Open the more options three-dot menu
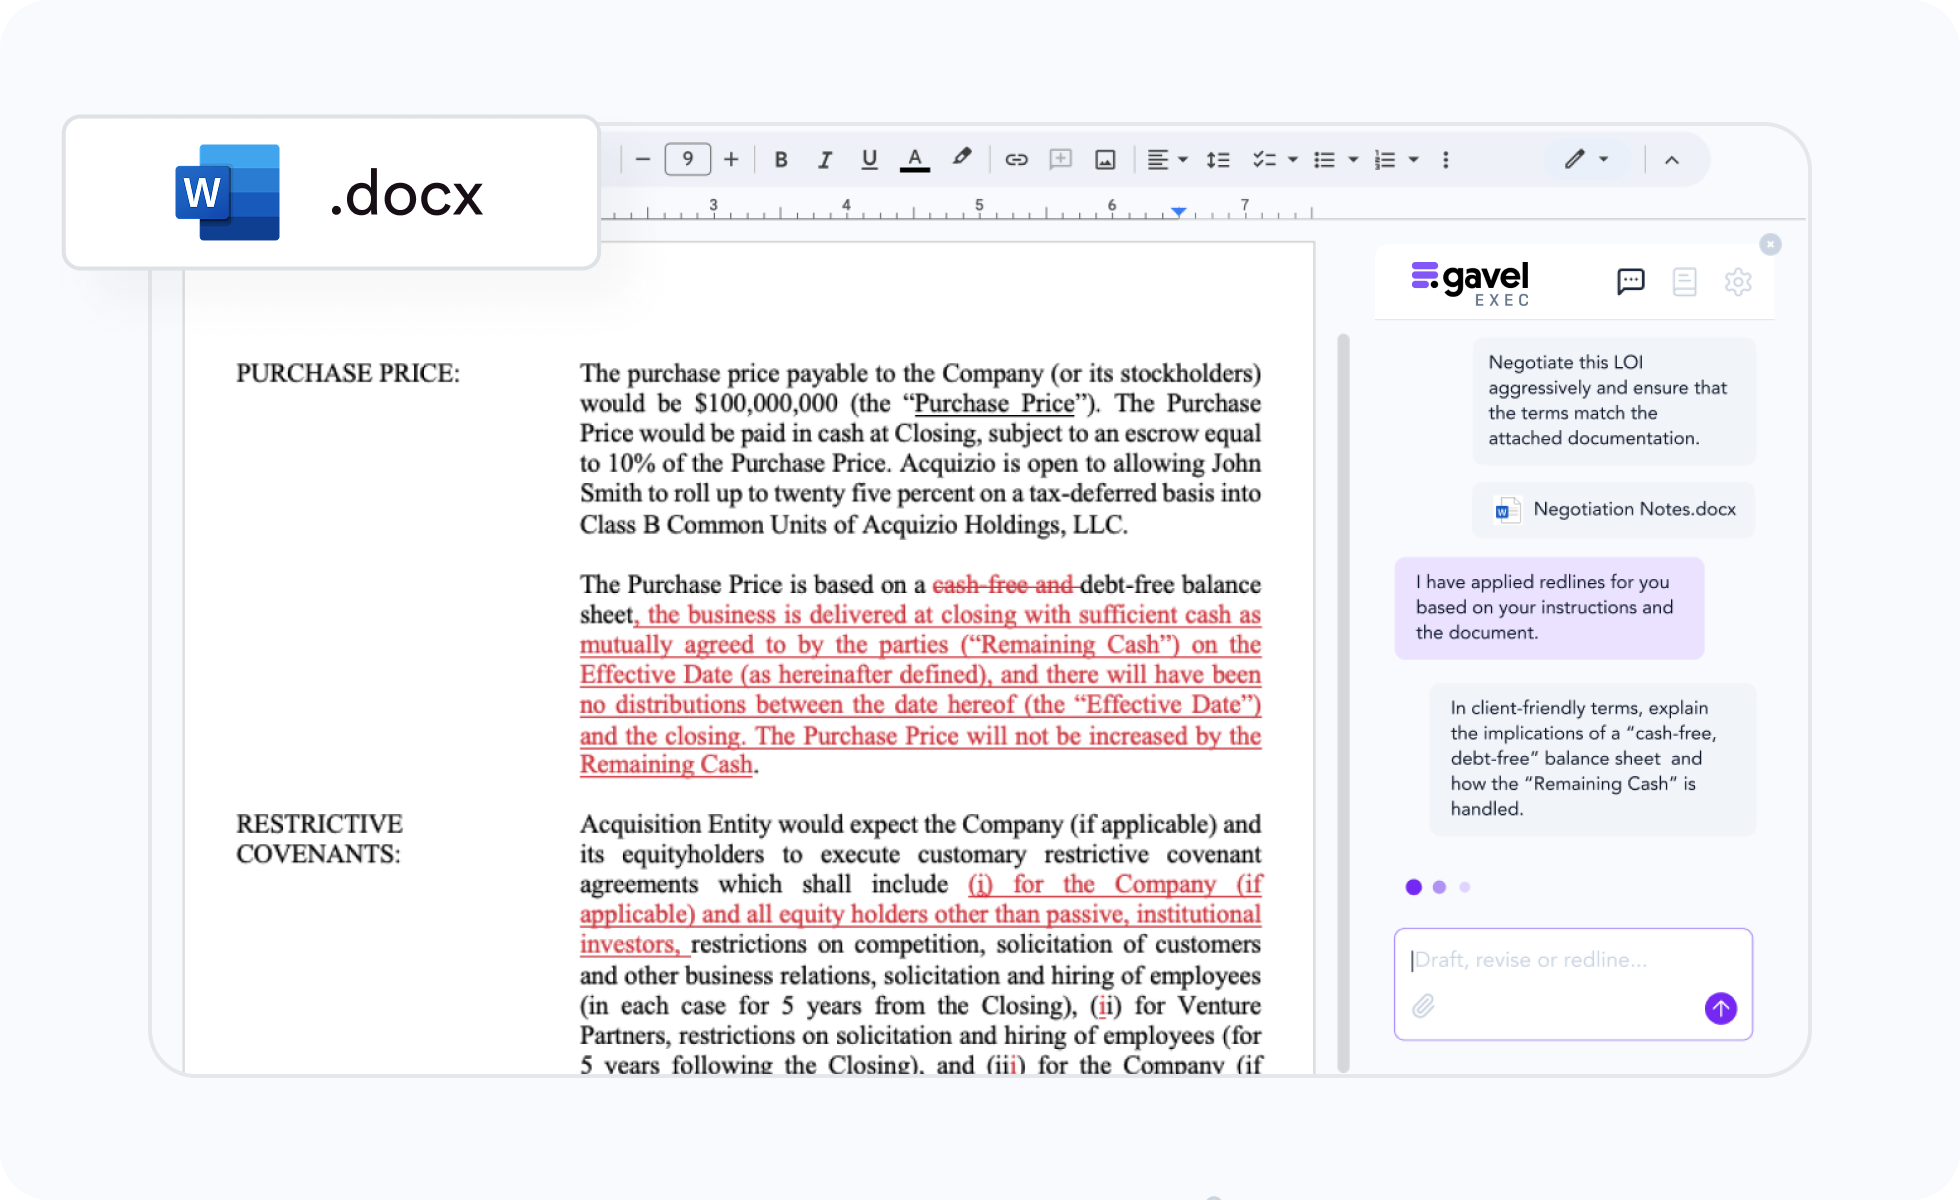 click(x=1446, y=159)
